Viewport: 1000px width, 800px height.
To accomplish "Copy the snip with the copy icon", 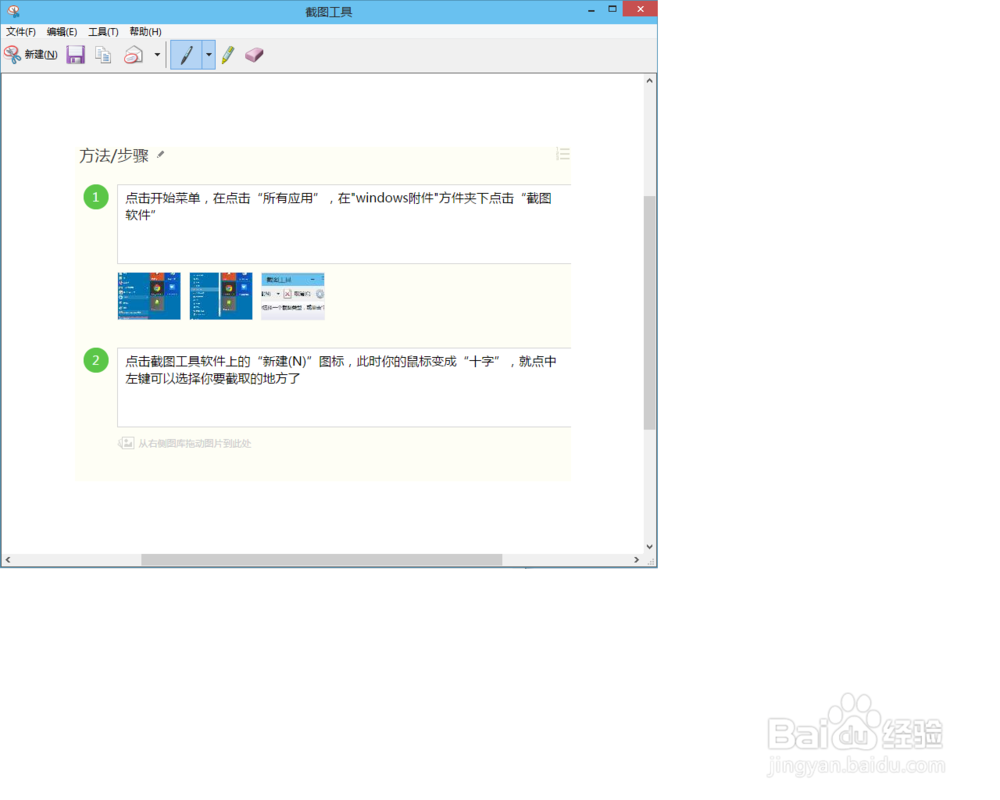I will click(103, 54).
